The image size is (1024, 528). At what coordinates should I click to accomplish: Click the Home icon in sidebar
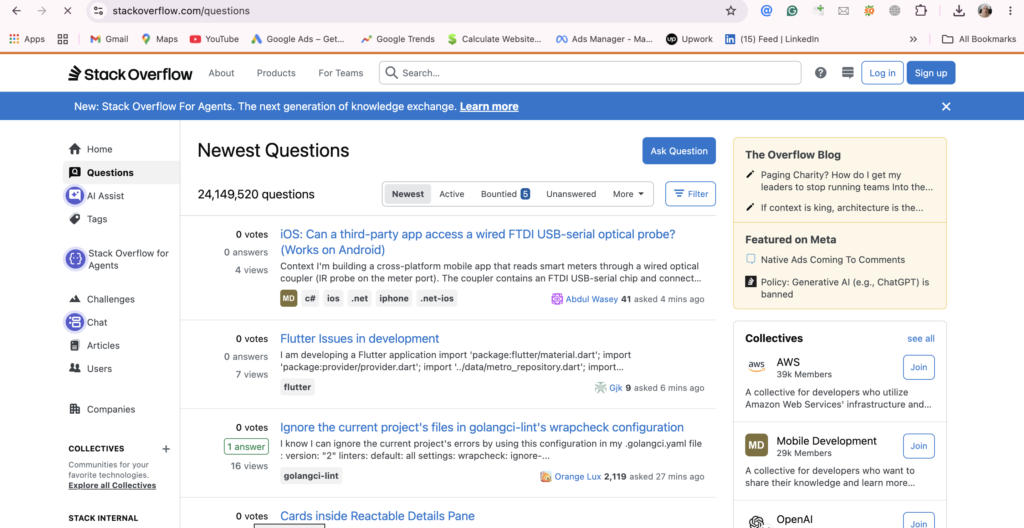[74, 149]
